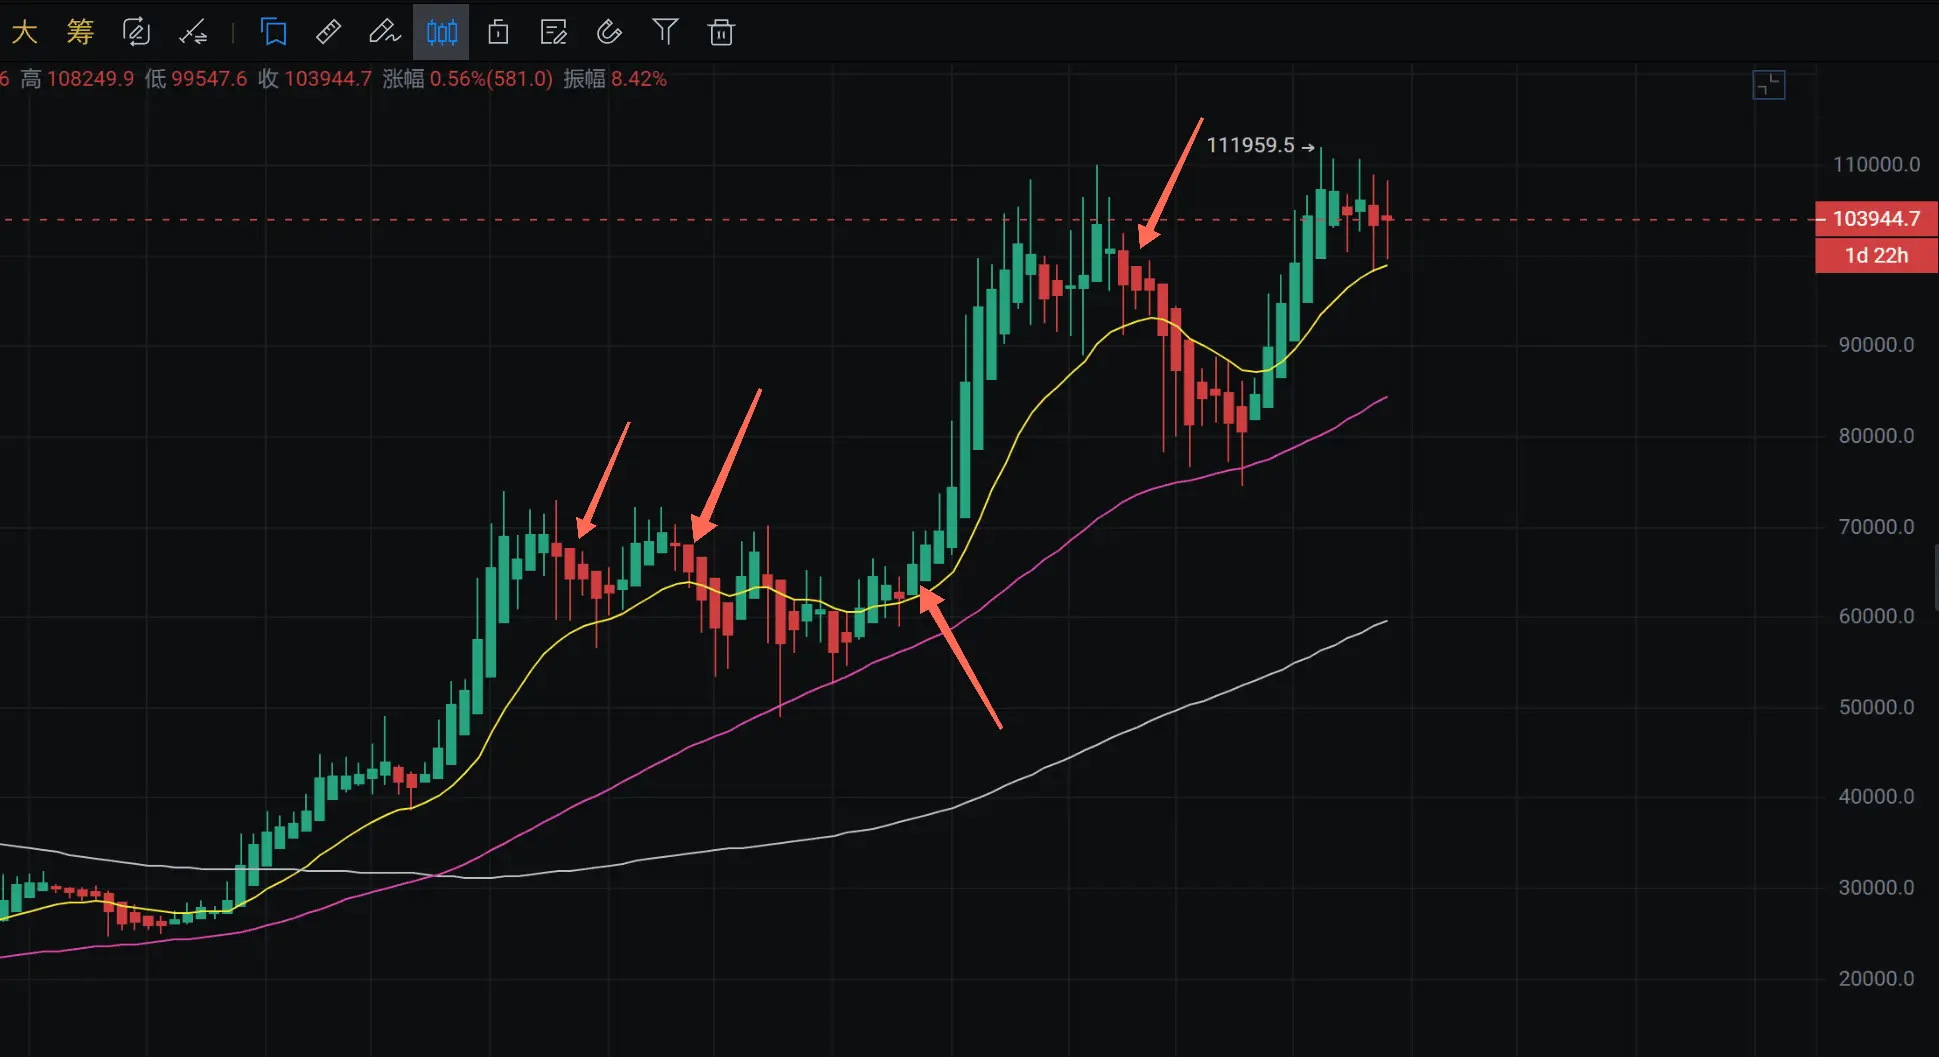Click the high price value 108249.9
Screen dimensions: 1939x1057
pos(90,79)
